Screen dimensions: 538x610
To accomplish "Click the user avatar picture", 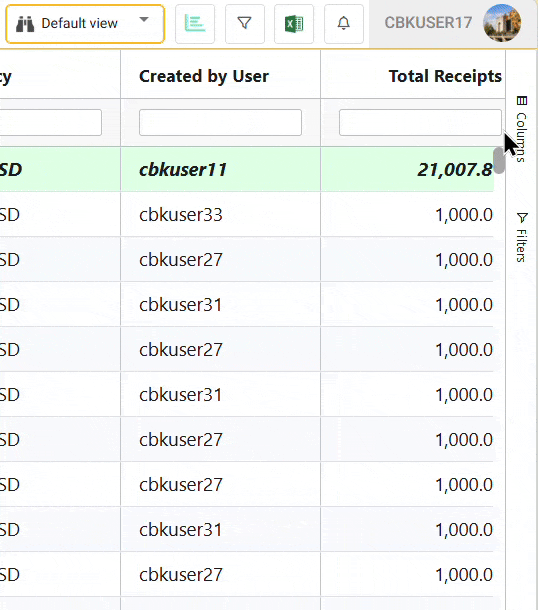I will click(x=502, y=23).
